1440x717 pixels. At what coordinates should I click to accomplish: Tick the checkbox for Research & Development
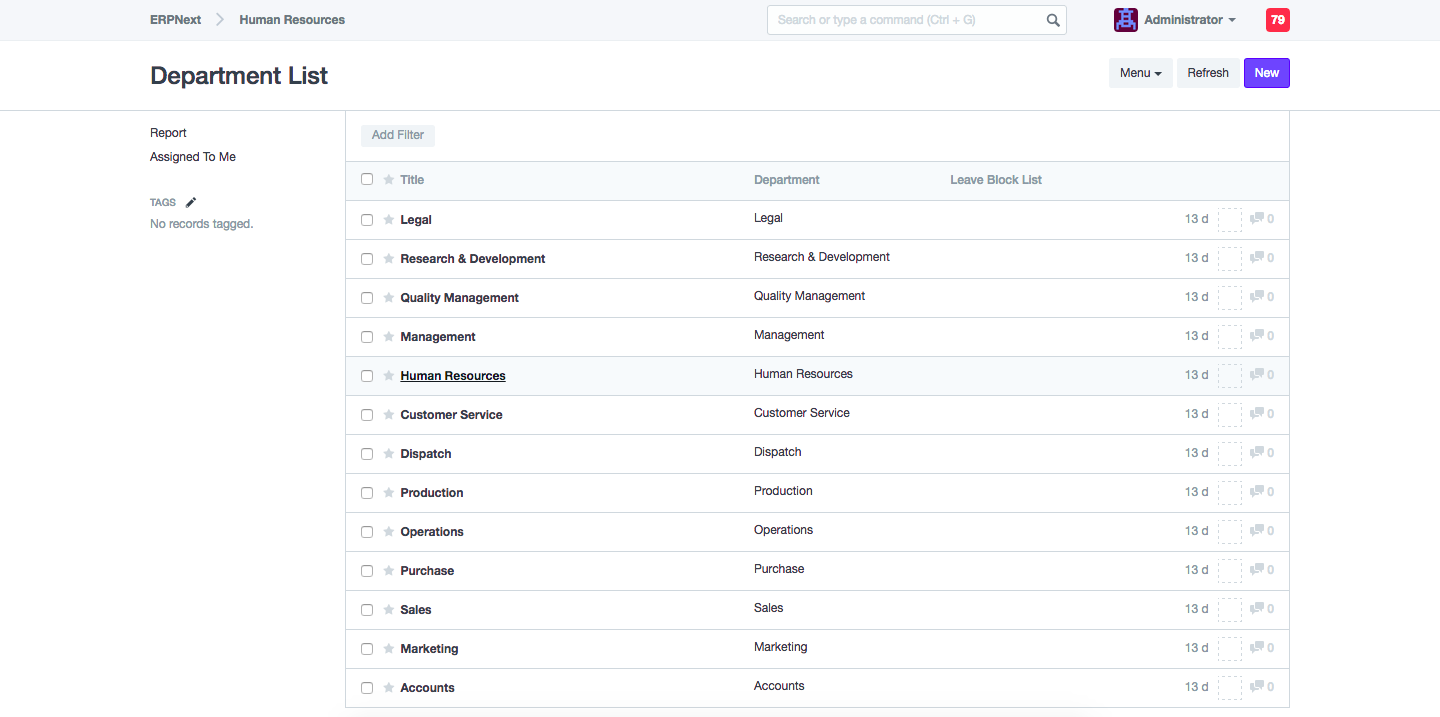[367, 259]
